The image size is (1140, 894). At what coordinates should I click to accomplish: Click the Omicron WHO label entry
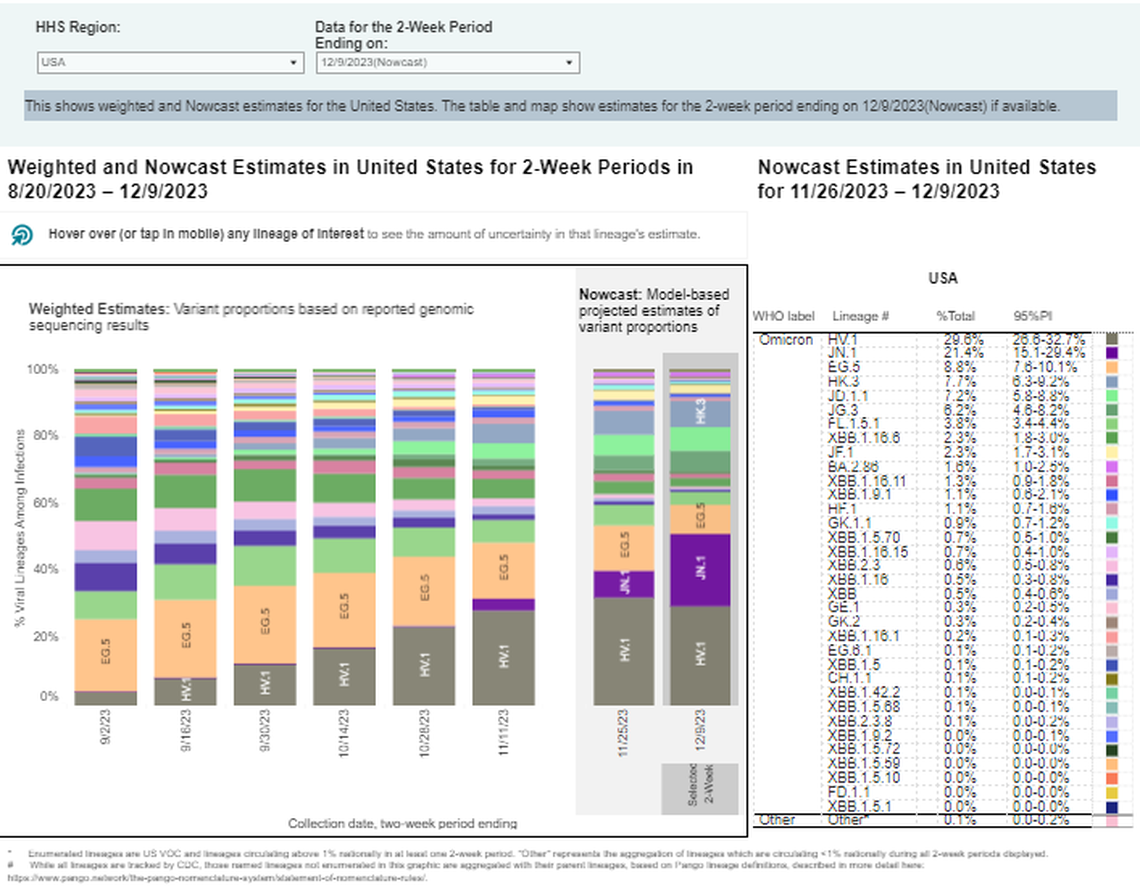[786, 340]
